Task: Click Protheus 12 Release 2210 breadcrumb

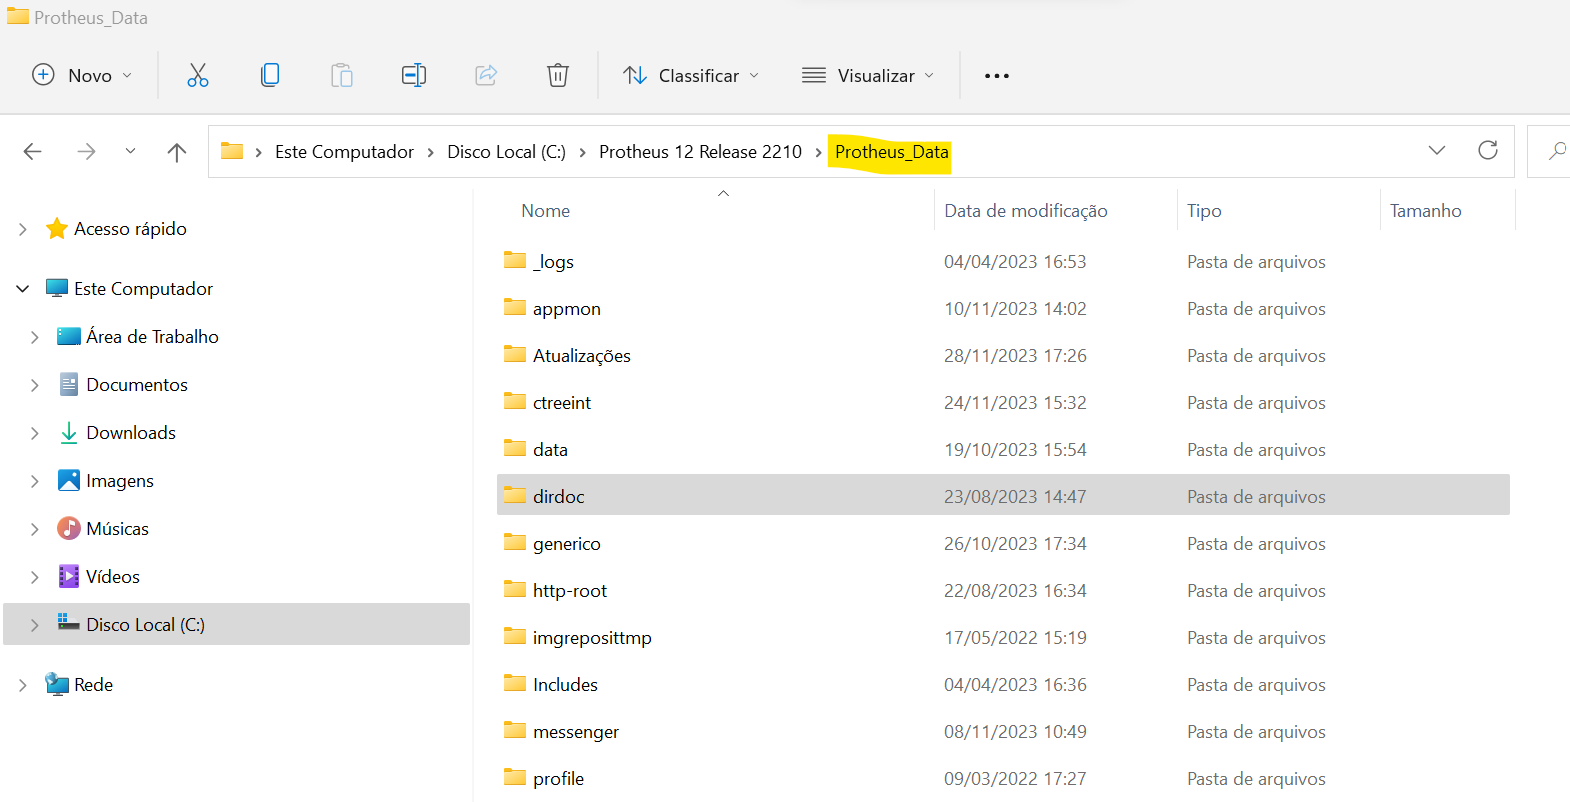Action: click(x=700, y=152)
